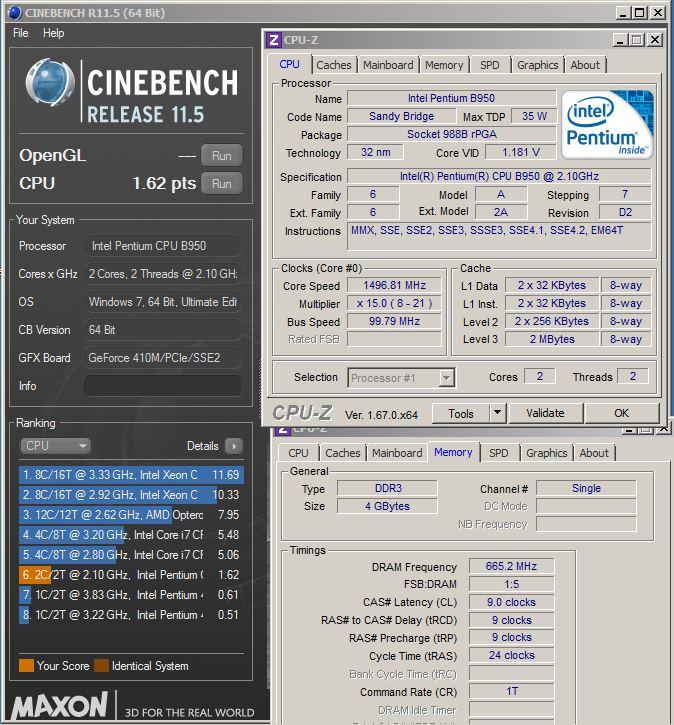Click the memory Type value DDR3
674x725 pixels.
tap(387, 489)
